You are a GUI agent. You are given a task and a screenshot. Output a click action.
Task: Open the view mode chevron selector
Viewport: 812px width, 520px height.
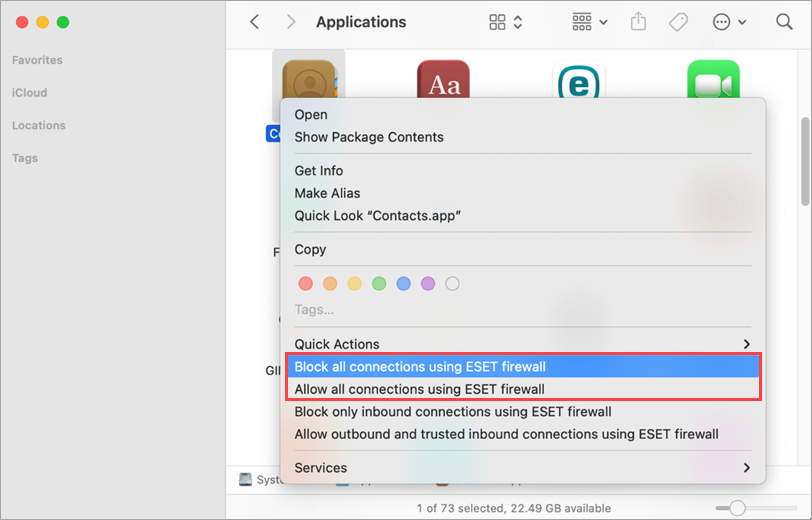click(x=518, y=22)
